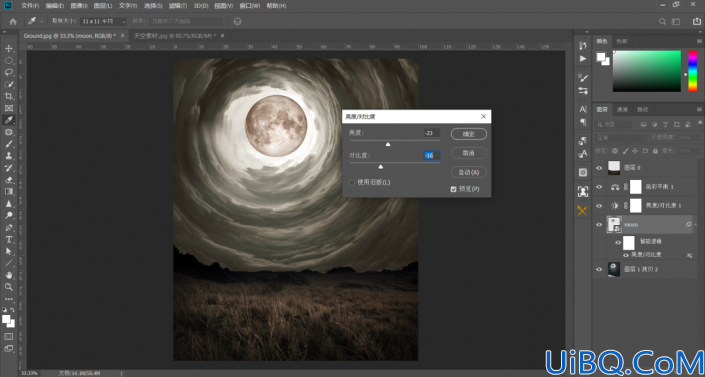705x377 pixels.
Task: Open the 滤镜(T) menu
Action: point(178,6)
